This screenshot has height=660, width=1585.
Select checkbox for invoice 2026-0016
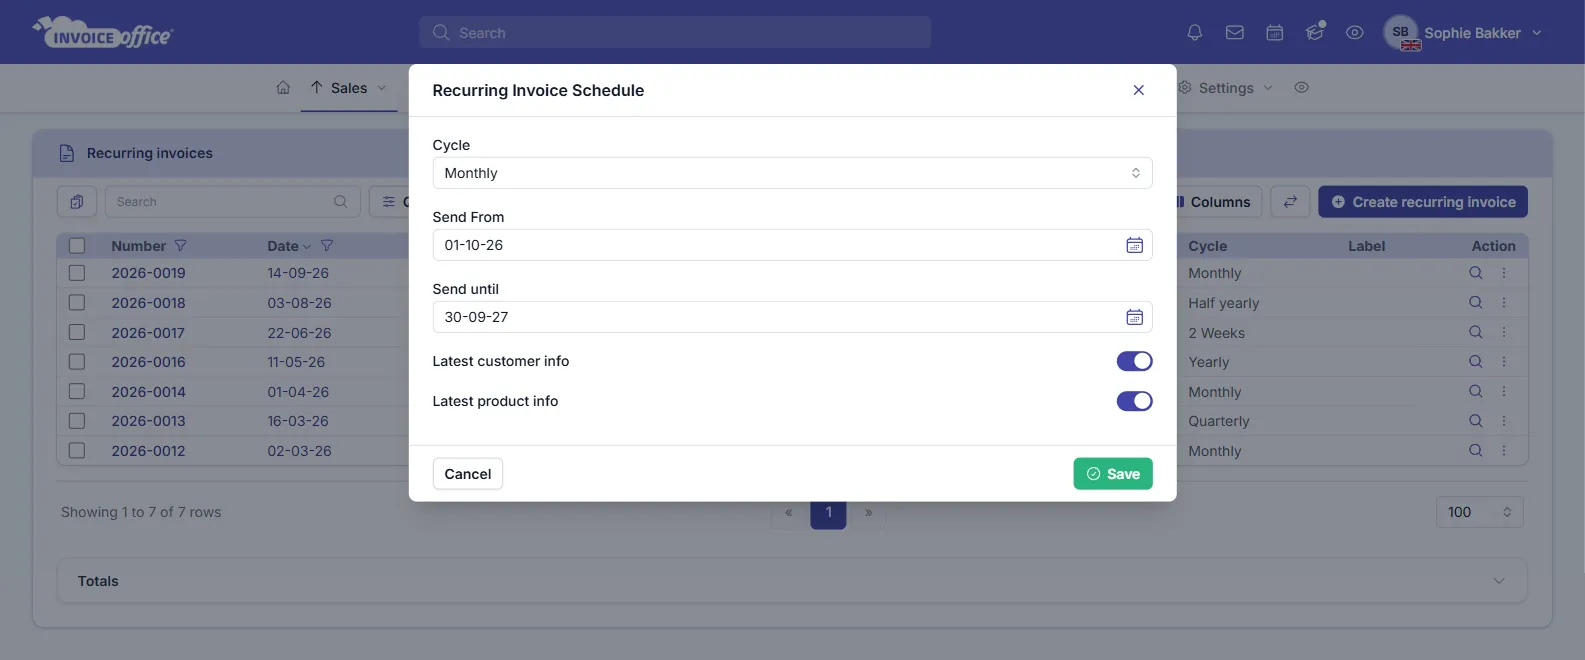[x=77, y=362]
